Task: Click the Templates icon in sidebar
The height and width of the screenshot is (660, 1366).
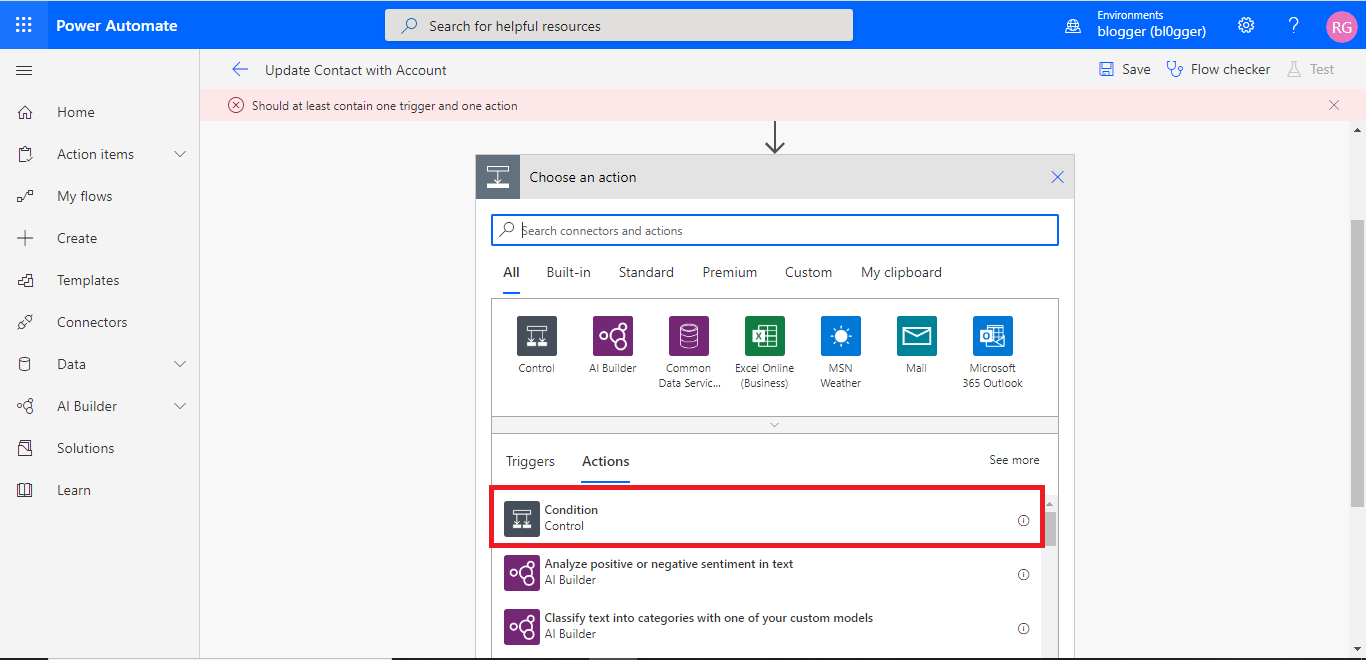Action: coord(25,280)
